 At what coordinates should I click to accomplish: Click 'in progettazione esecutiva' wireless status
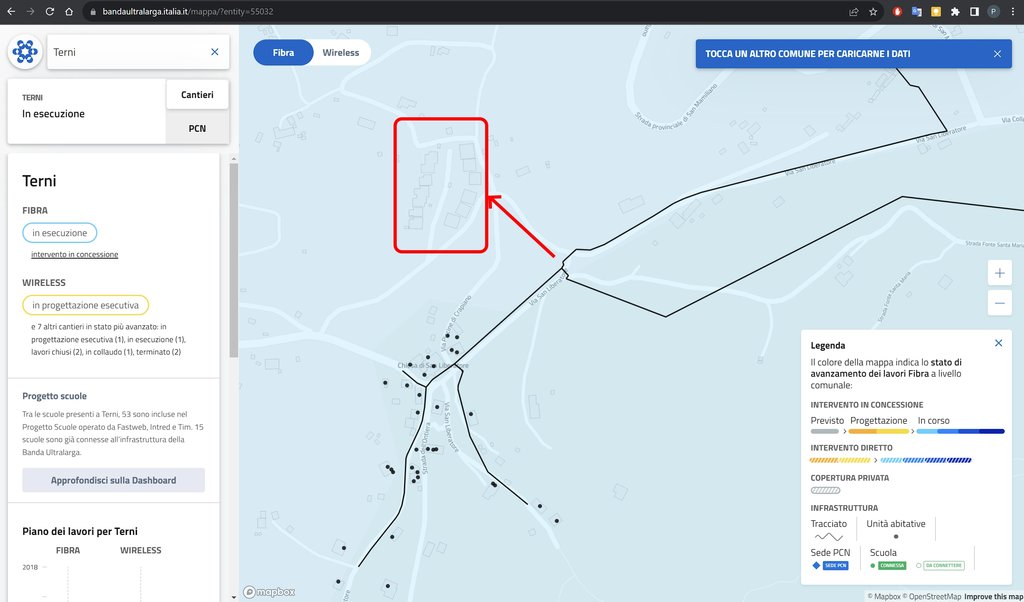(x=85, y=305)
